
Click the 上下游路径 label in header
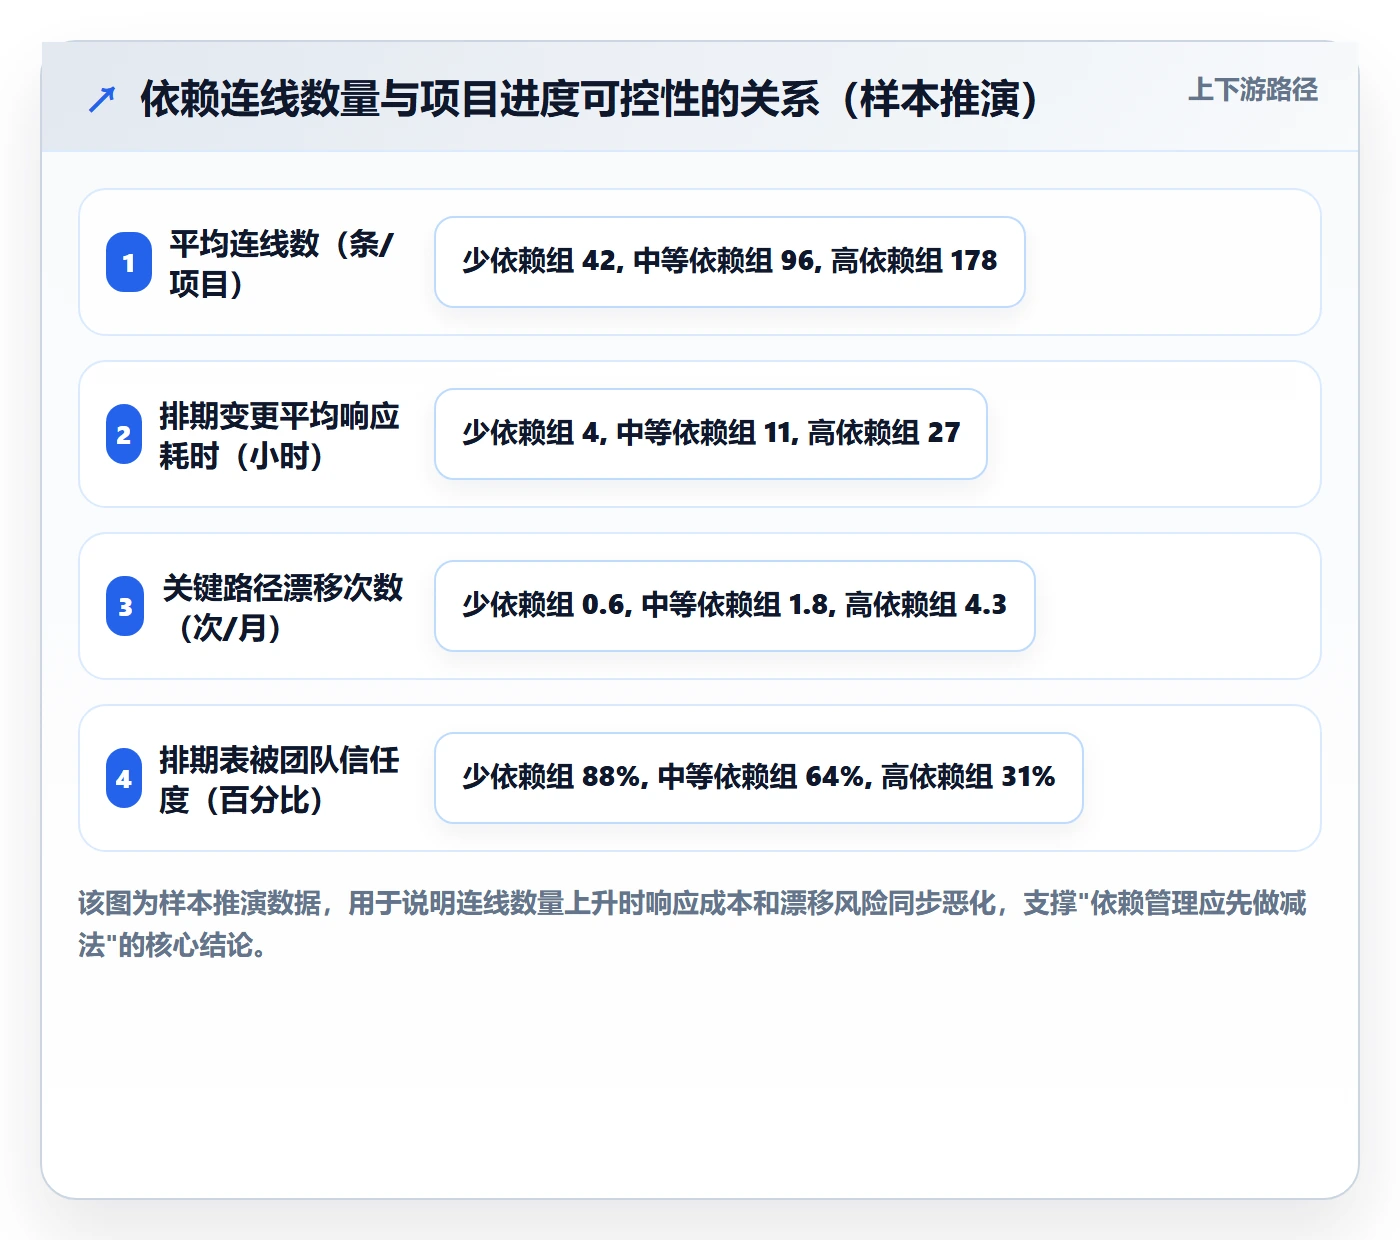1253,89
